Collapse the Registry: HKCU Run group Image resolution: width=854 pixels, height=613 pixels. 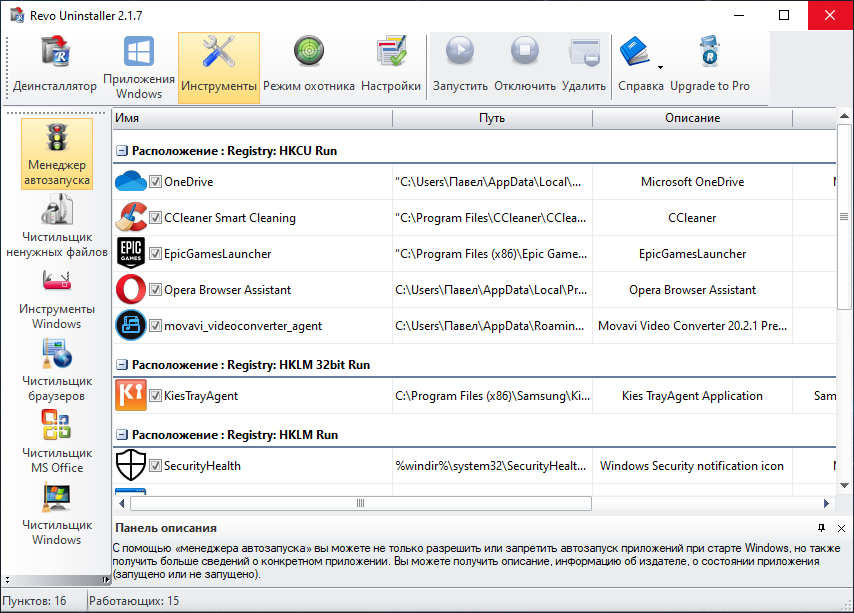click(123, 151)
